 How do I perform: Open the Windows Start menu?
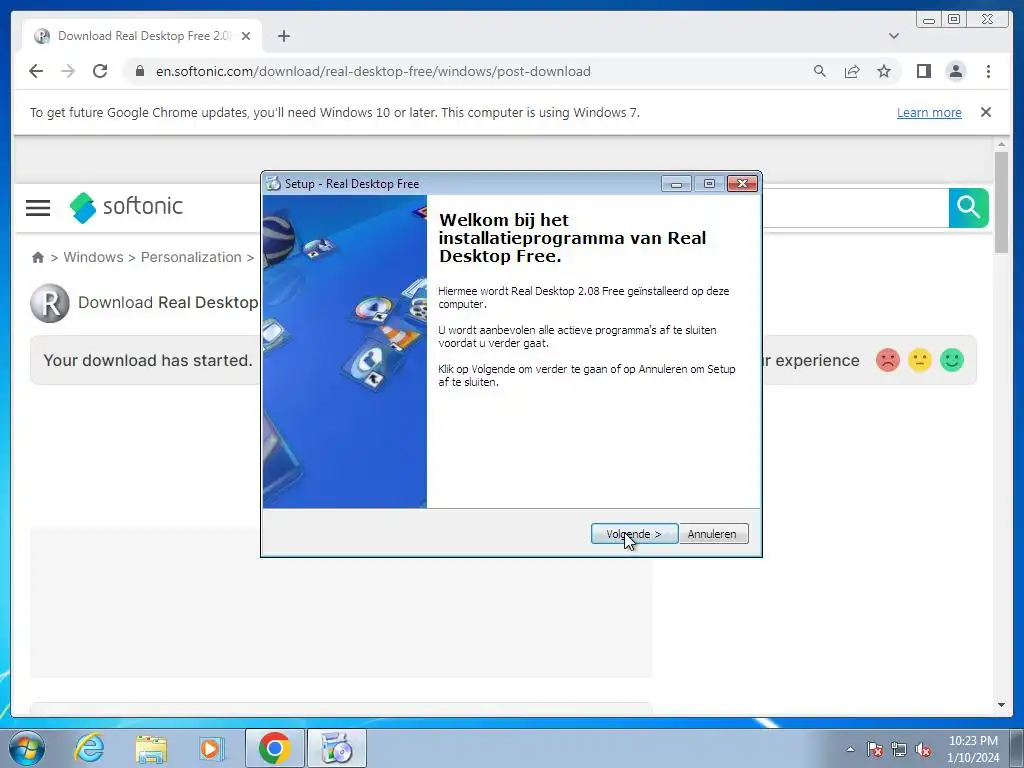pyautogui.click(x=27, y=748)
